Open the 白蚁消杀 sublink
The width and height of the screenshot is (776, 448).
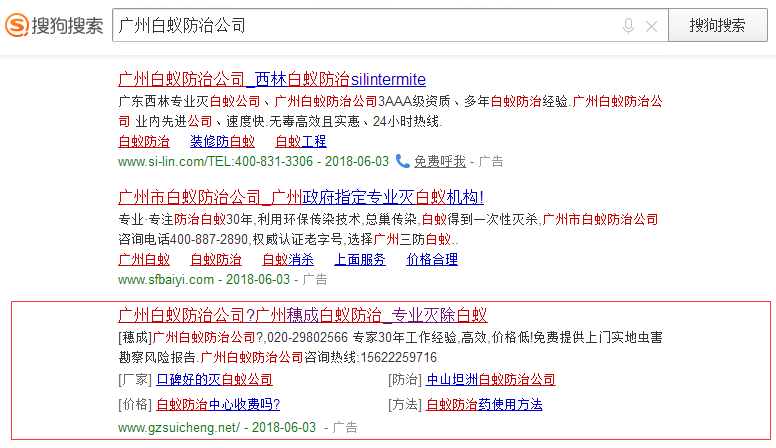(288, 259)
